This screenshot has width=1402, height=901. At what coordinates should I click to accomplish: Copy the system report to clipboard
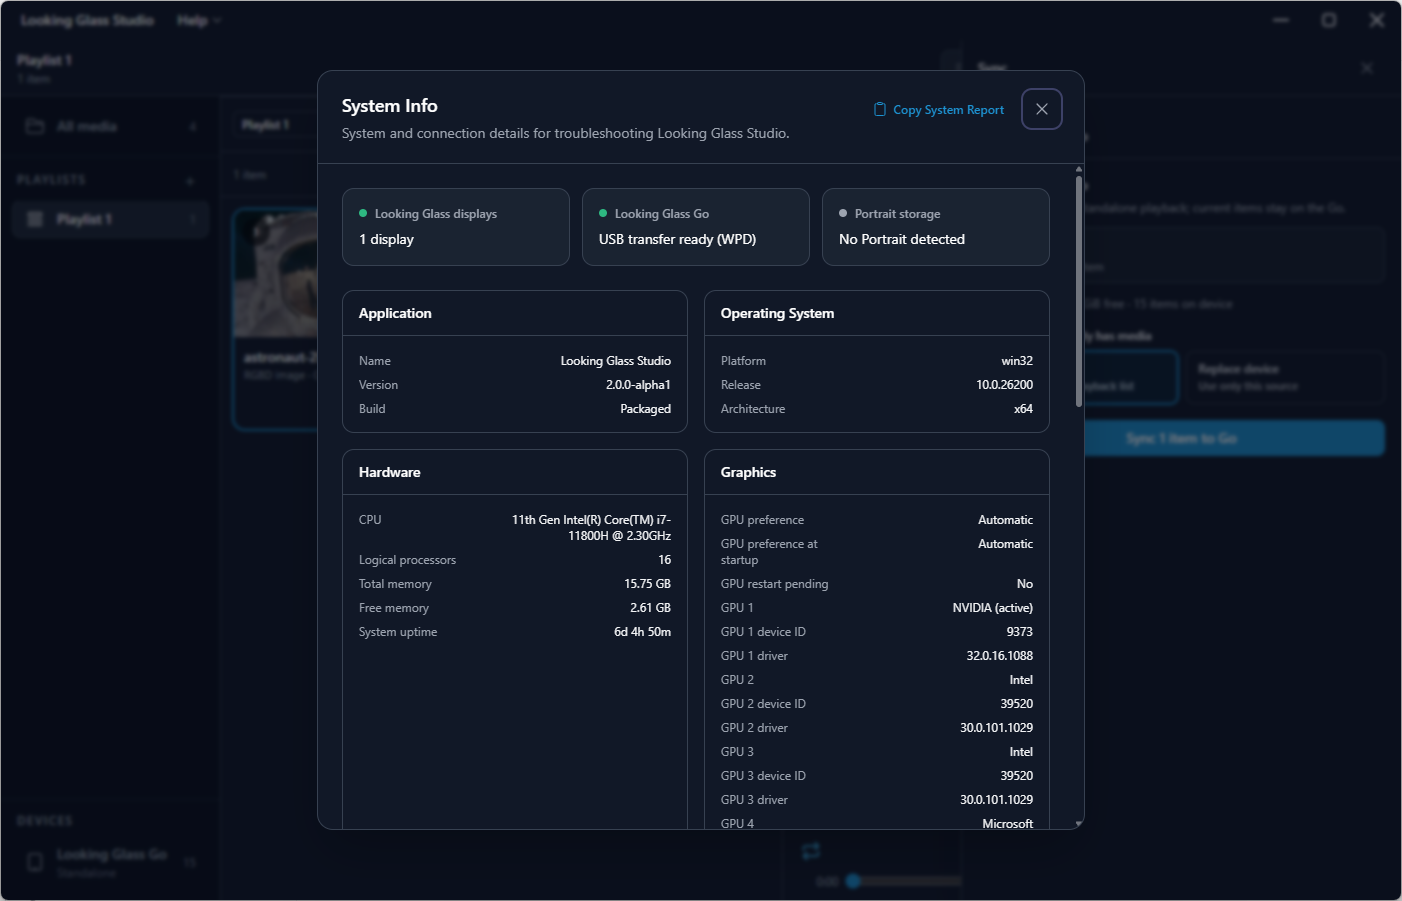[x=939, y=110]
